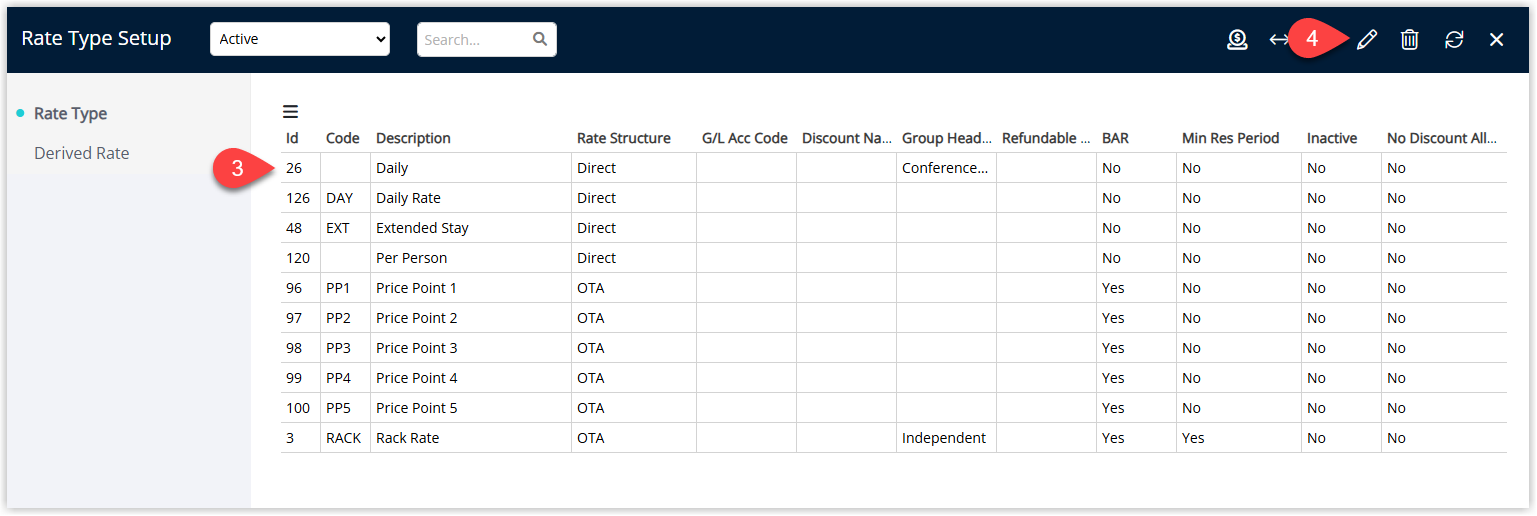Viewport: 1537px width, 516px height.
Task: Click the pencil edit icon
Action: [1367, 40]
